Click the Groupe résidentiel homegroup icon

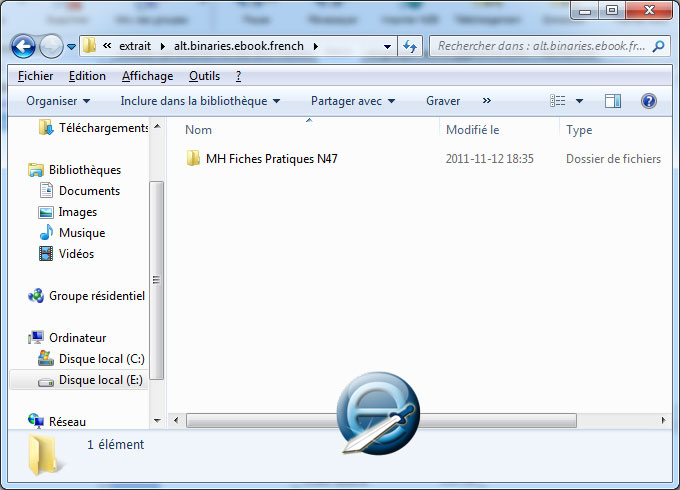pyautogui.click(x=36, y=296)
